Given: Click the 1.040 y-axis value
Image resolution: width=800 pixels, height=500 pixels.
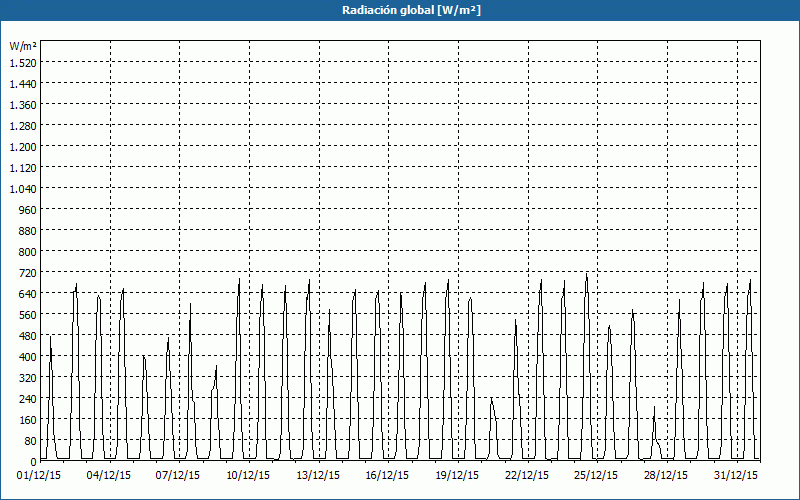Looking at the screenshot, I should [23, 189].
